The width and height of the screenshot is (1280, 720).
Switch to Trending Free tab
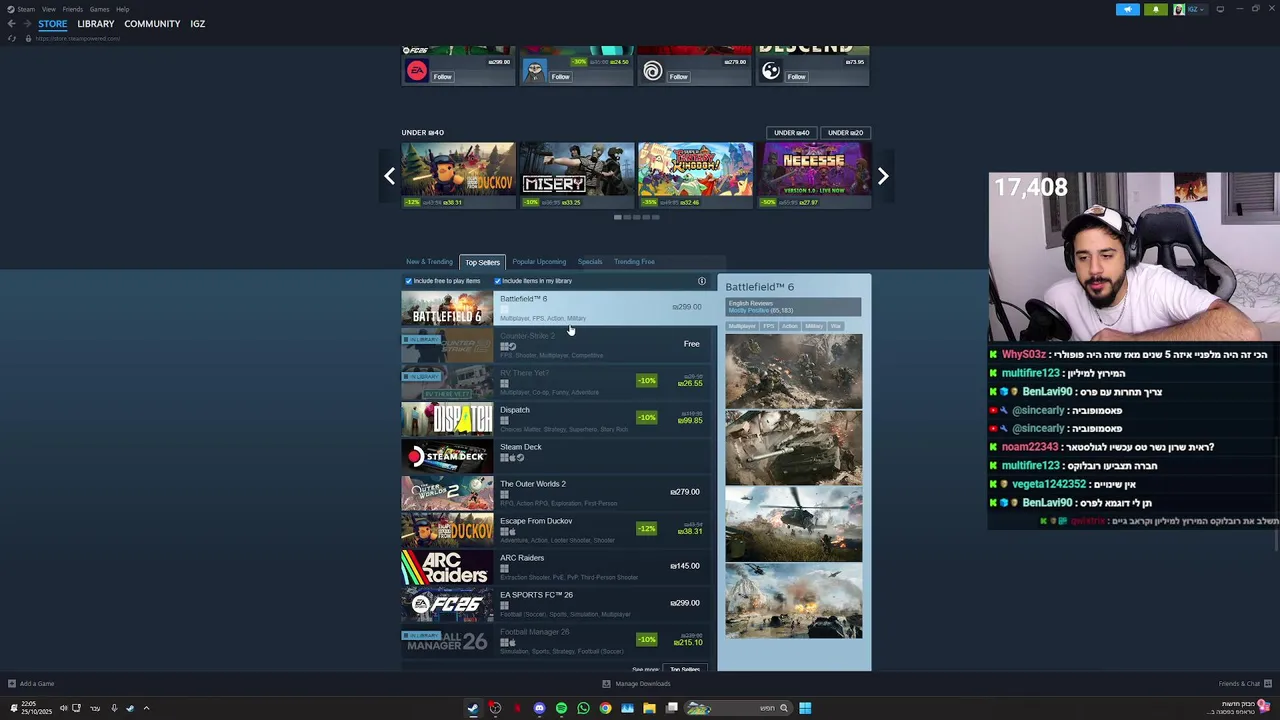[634, 262]
